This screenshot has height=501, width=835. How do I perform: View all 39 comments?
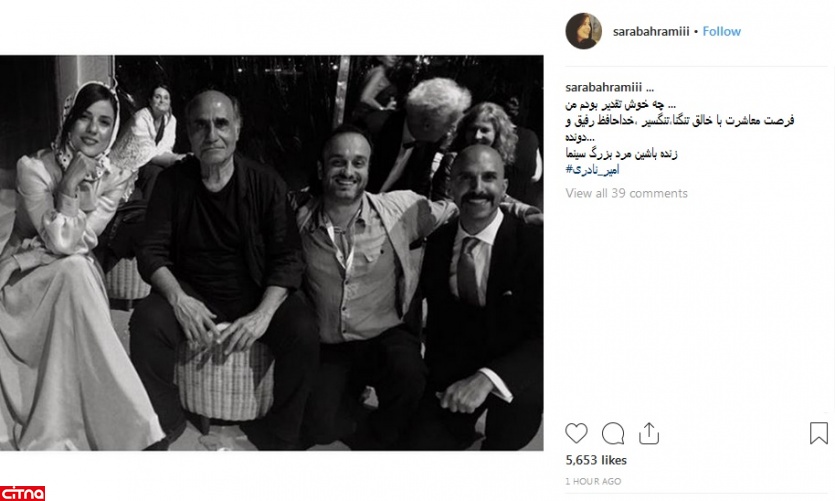[x=626, y=193]
